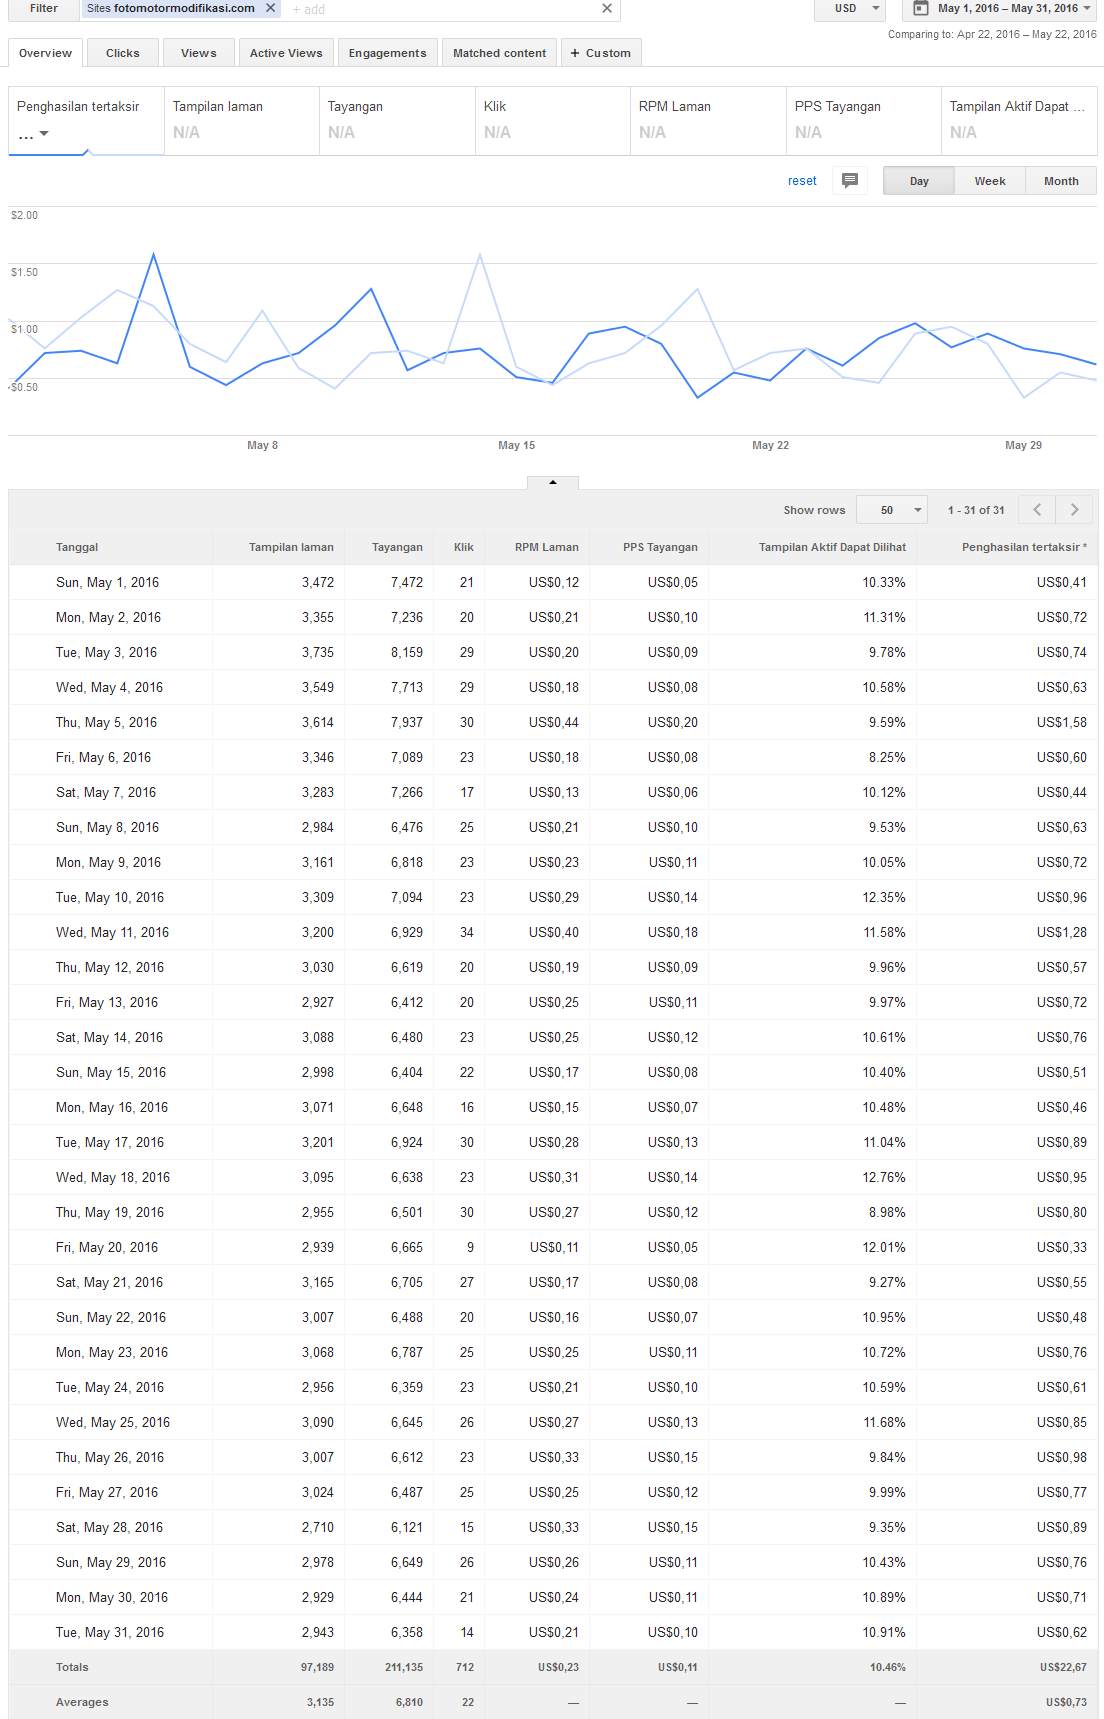Open the Penghasilan tertaksir metric dropdown arrow
Image resolution: width=1104 pixels, height=1719 pixels.
click(x=43, y=134)
